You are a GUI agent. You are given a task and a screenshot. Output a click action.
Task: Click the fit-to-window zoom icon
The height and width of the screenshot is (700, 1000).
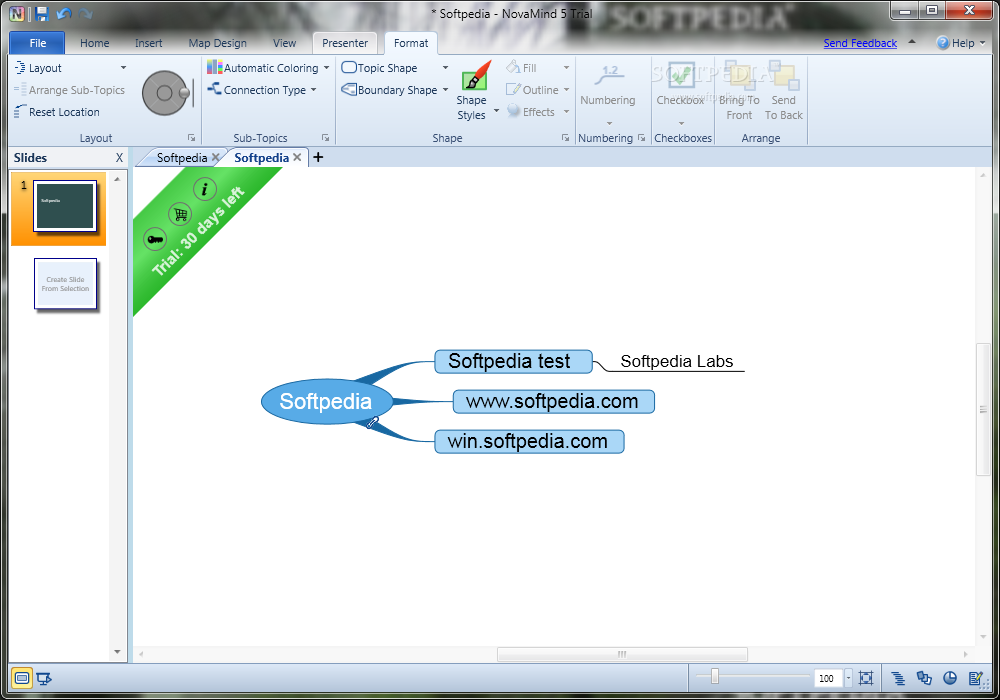[865, 678]
